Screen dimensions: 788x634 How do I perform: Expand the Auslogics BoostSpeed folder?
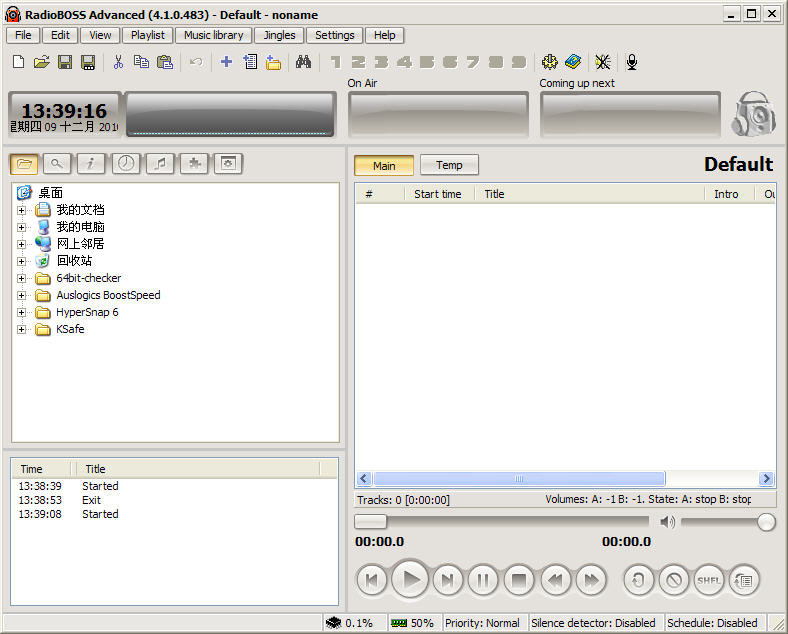click(22, 295)
